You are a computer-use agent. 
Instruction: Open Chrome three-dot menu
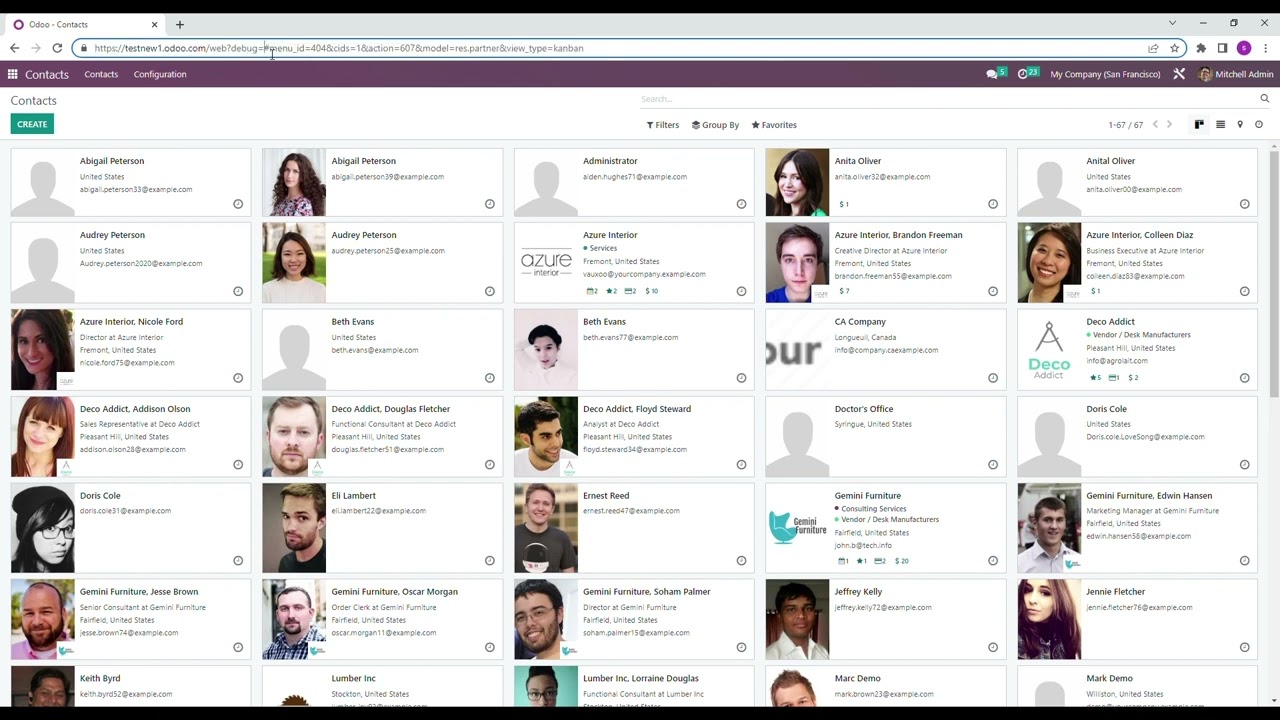(1265, 48)
